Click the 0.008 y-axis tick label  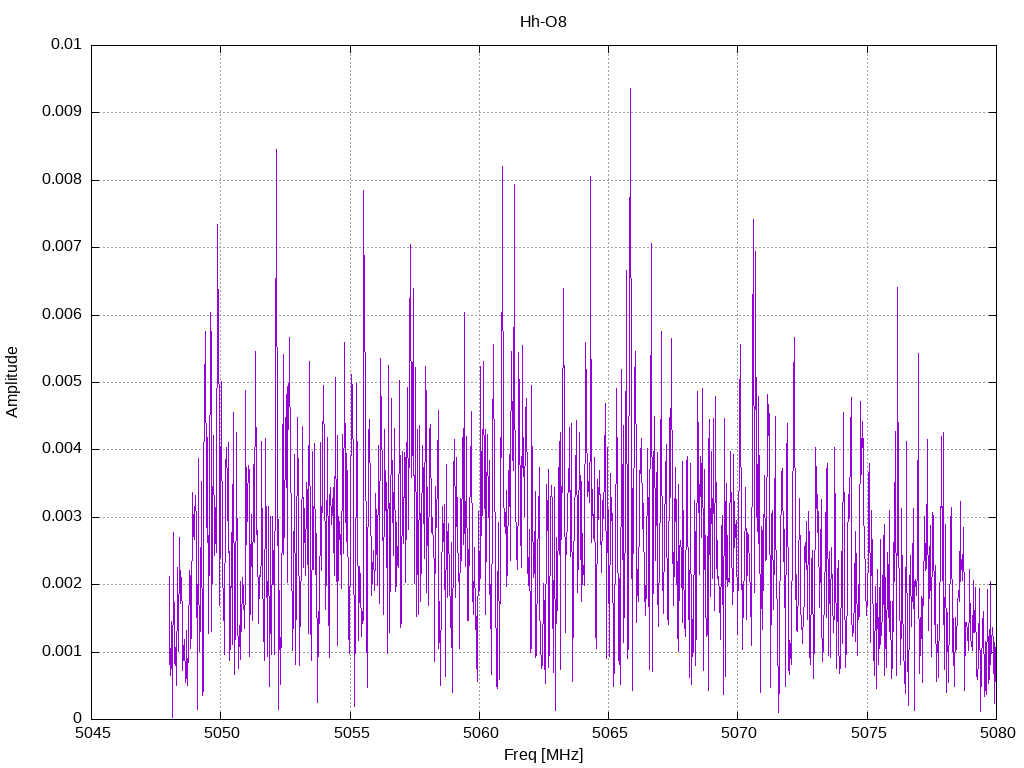coord(61,179)
